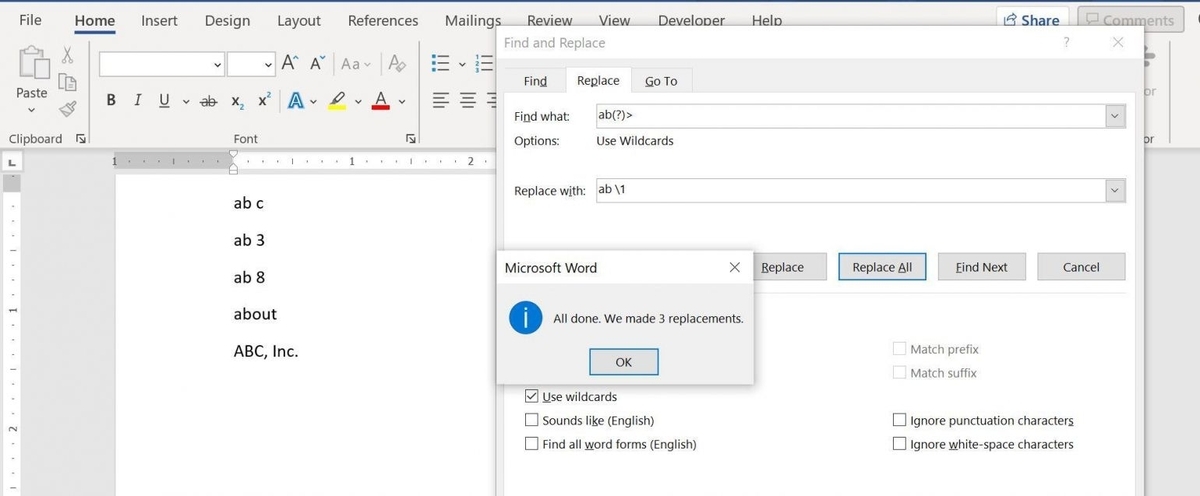The height and width of the screenshot is (496, 1200).
Task: Click the Strikethrough icon
Action: point(208,101)
